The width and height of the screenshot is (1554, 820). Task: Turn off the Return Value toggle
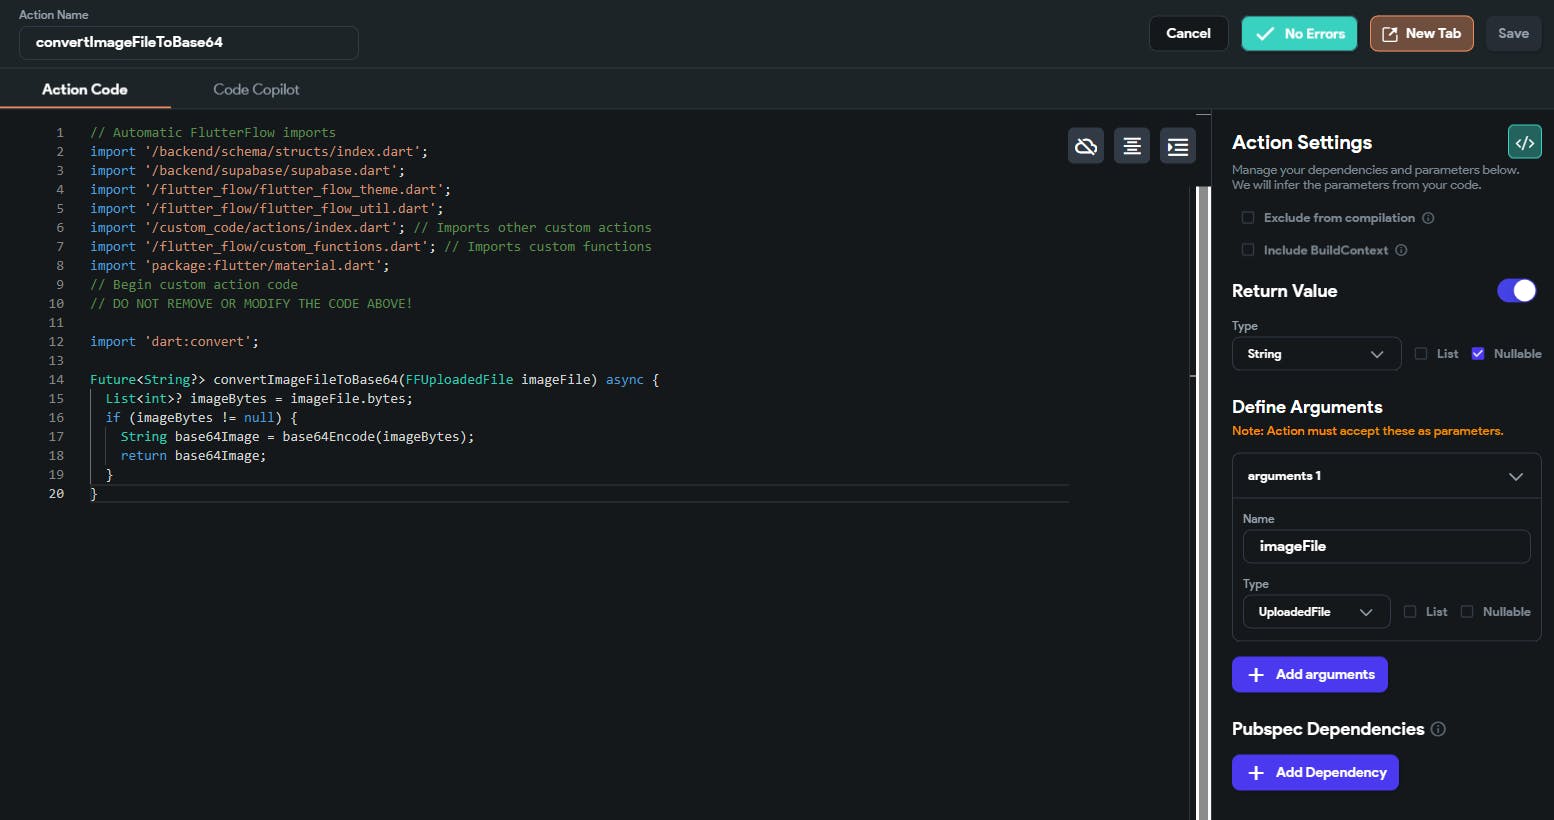coord(1516,291)
